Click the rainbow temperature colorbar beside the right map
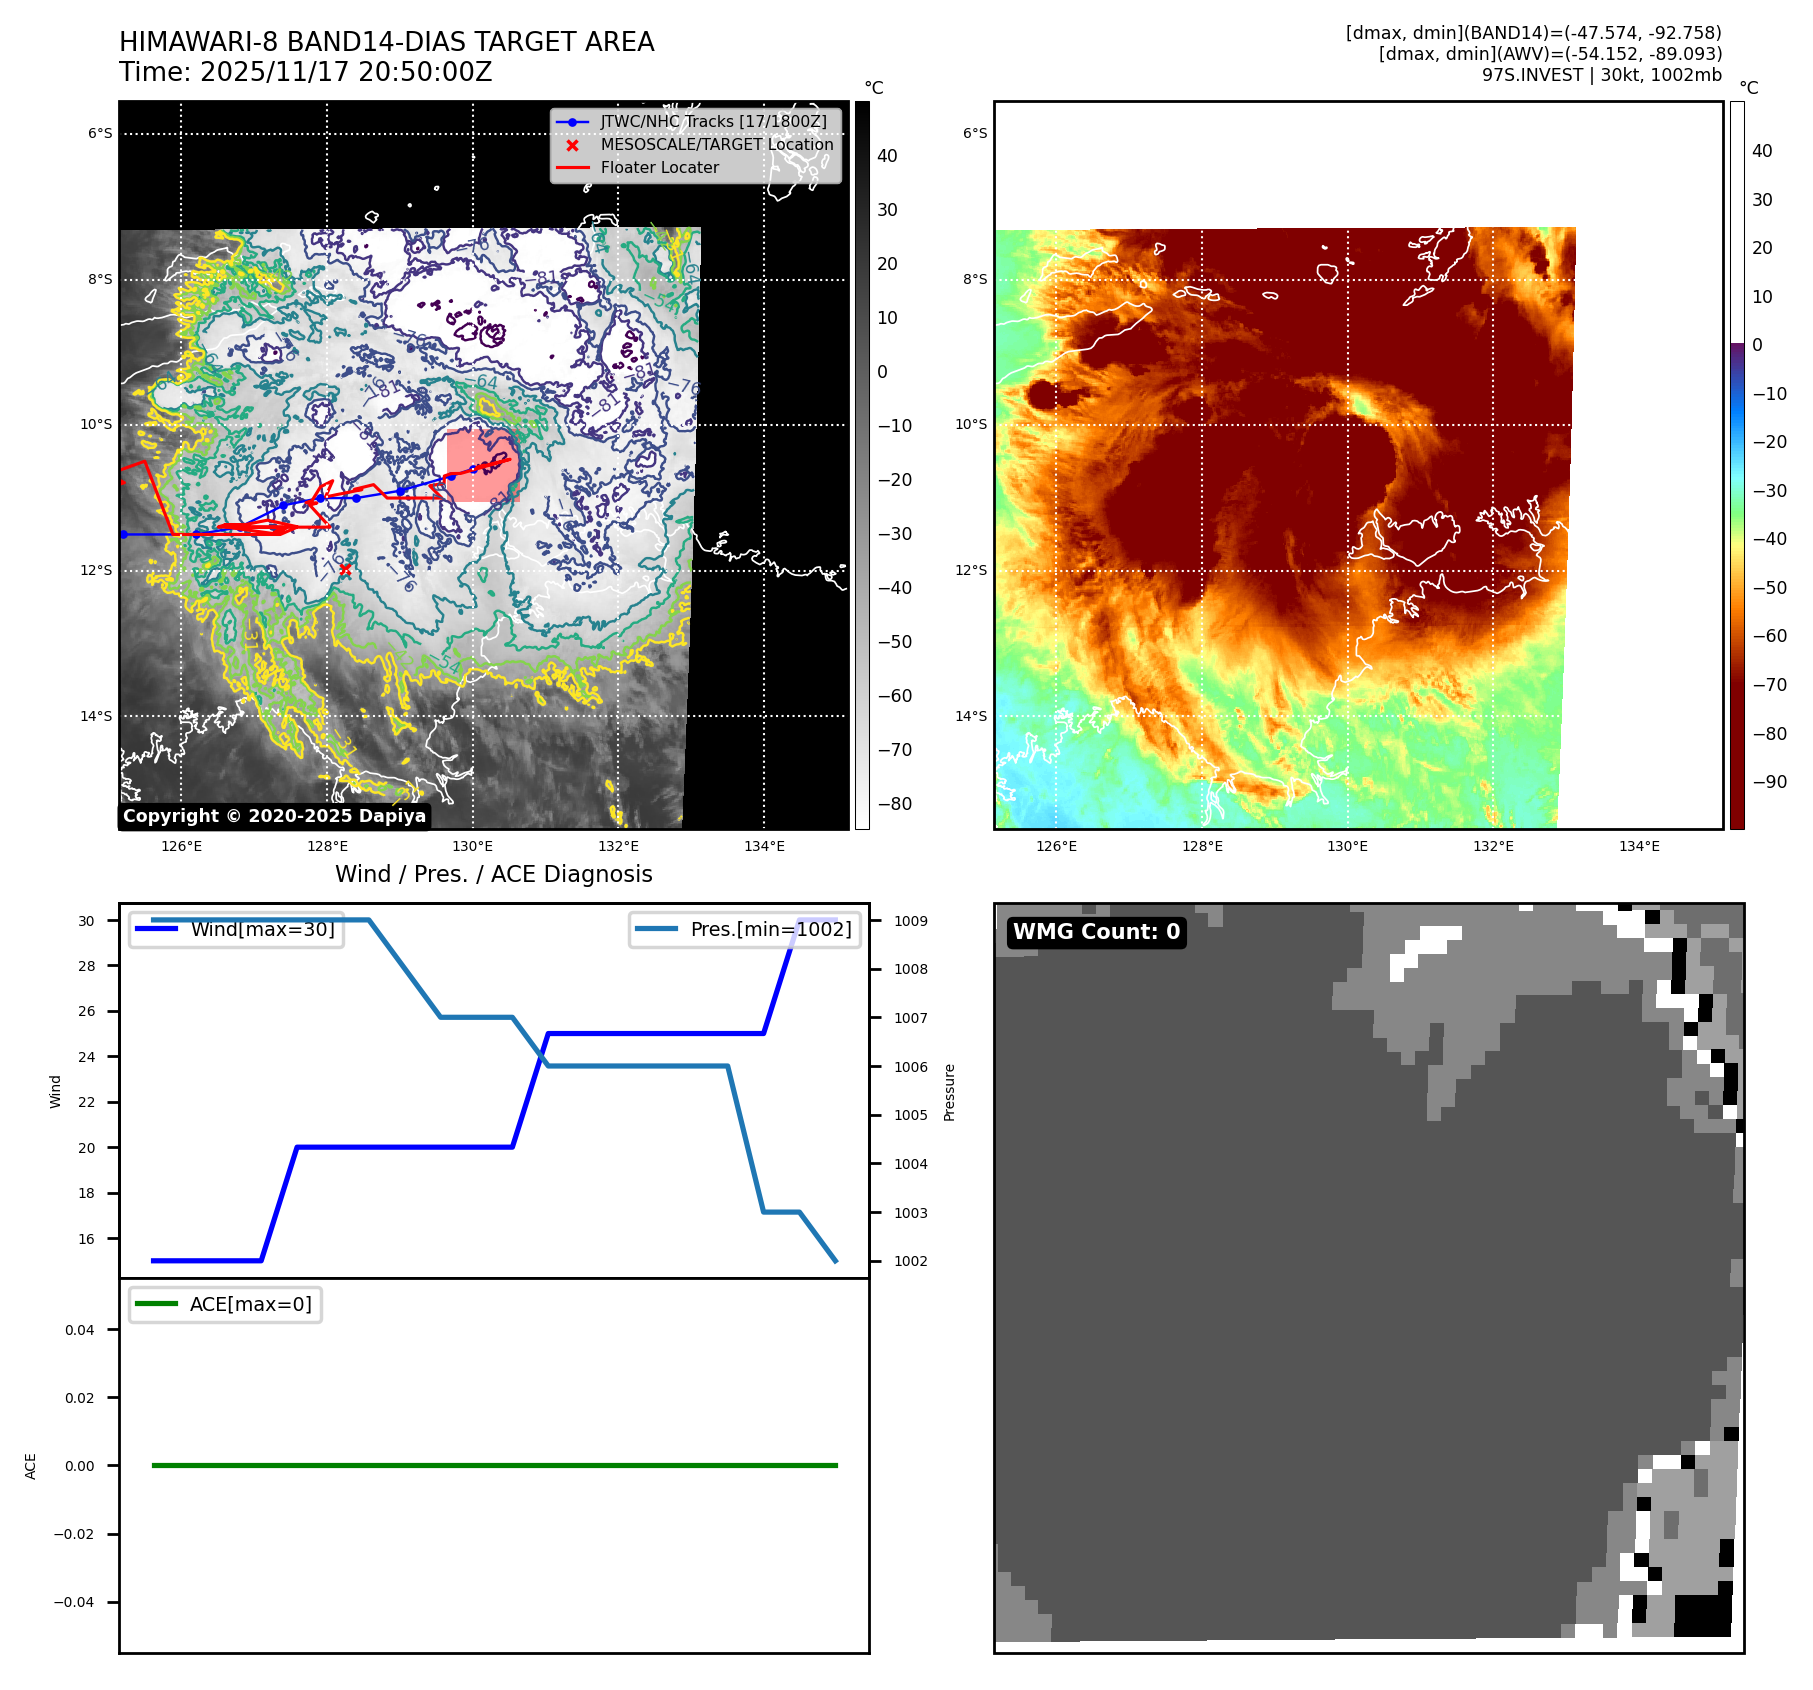The image size is (1813, 1690). click(1737, 465)
